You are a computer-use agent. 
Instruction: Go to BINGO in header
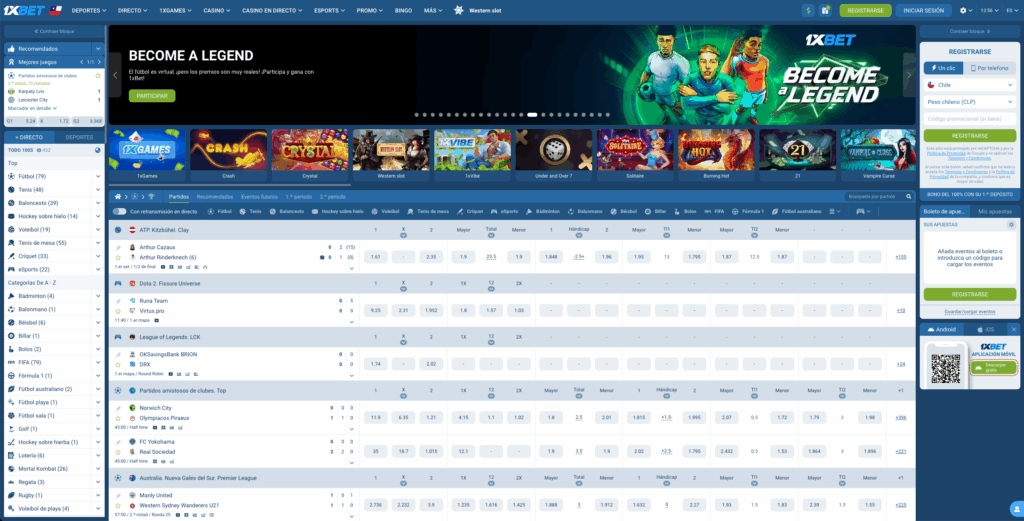(x=403, y=10)
